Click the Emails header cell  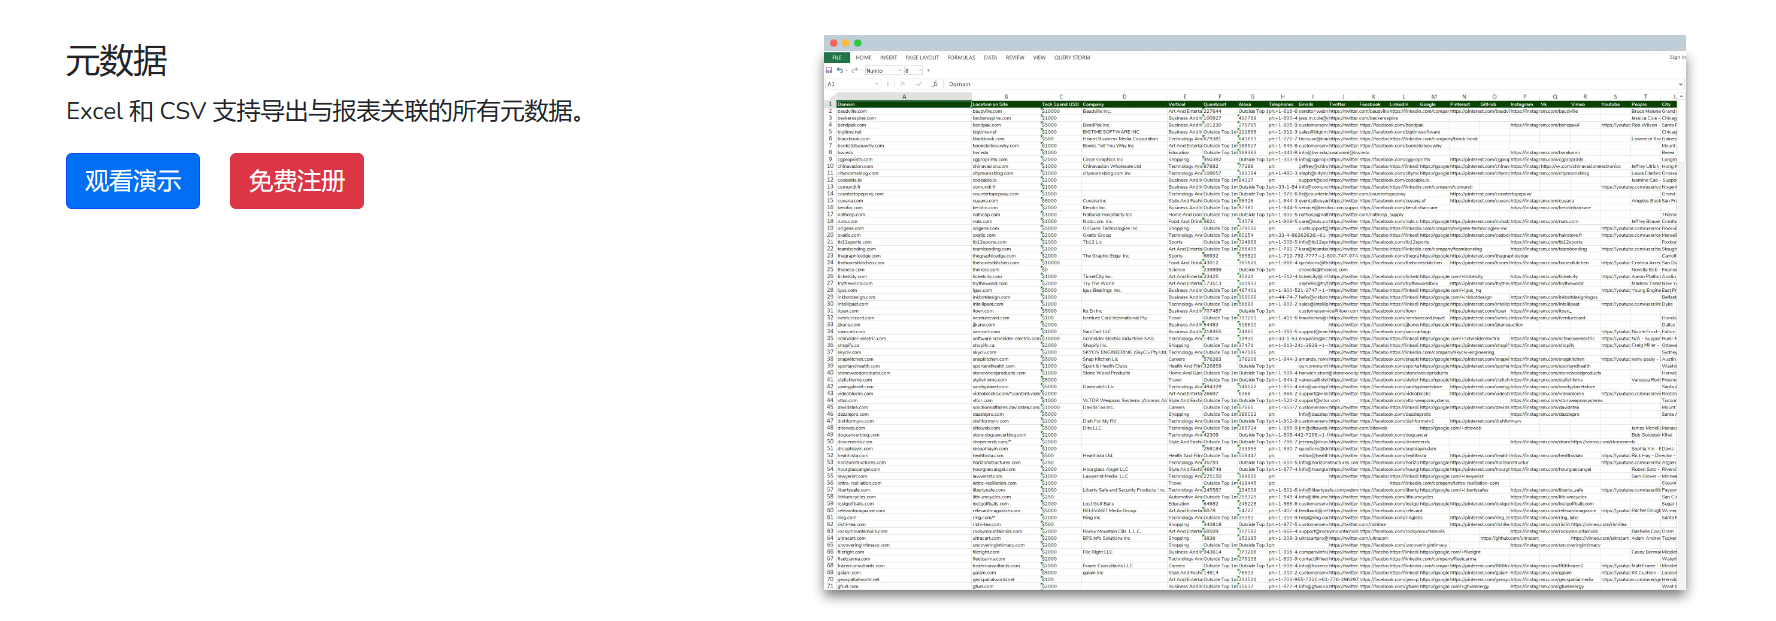click(1313, 104)
